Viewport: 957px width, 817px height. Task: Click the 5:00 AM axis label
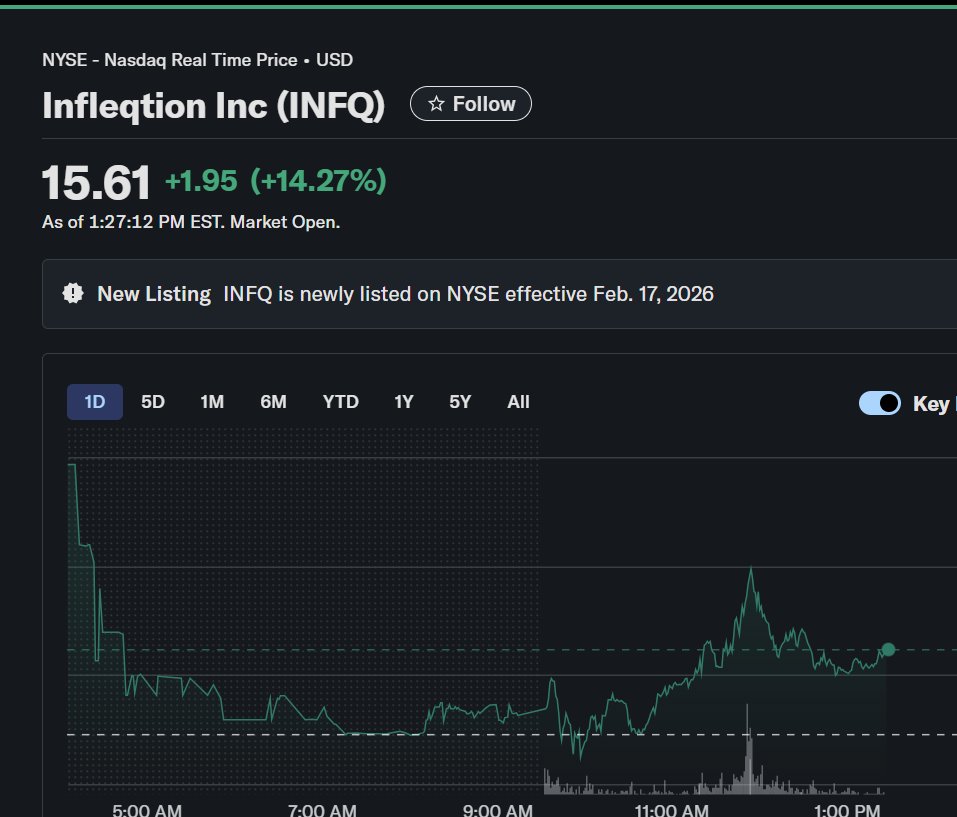147,810
